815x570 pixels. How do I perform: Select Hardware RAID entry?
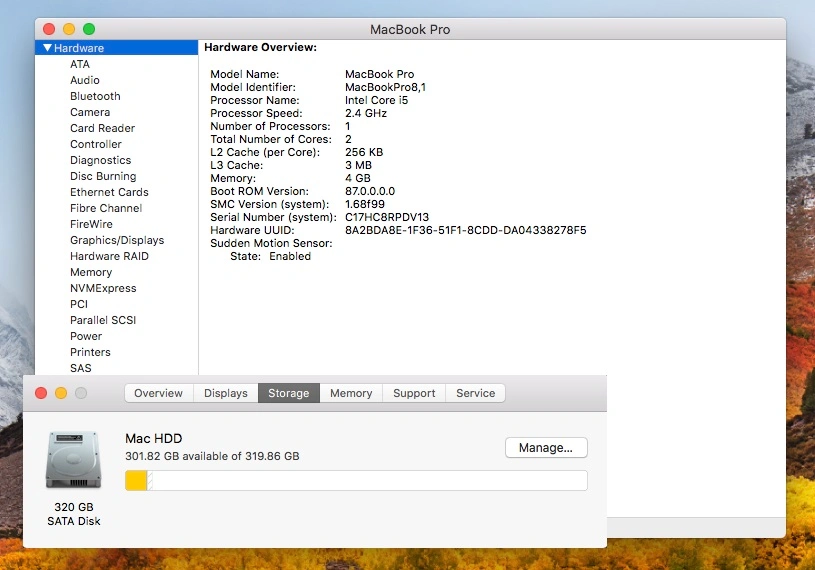109,256
